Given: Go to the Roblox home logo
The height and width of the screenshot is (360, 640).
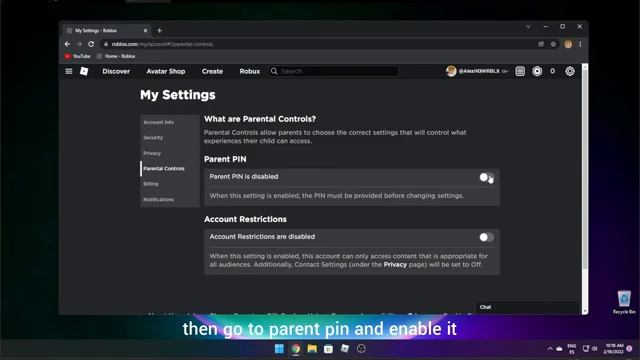Looking at the screenshot, I should pos(84,71).
